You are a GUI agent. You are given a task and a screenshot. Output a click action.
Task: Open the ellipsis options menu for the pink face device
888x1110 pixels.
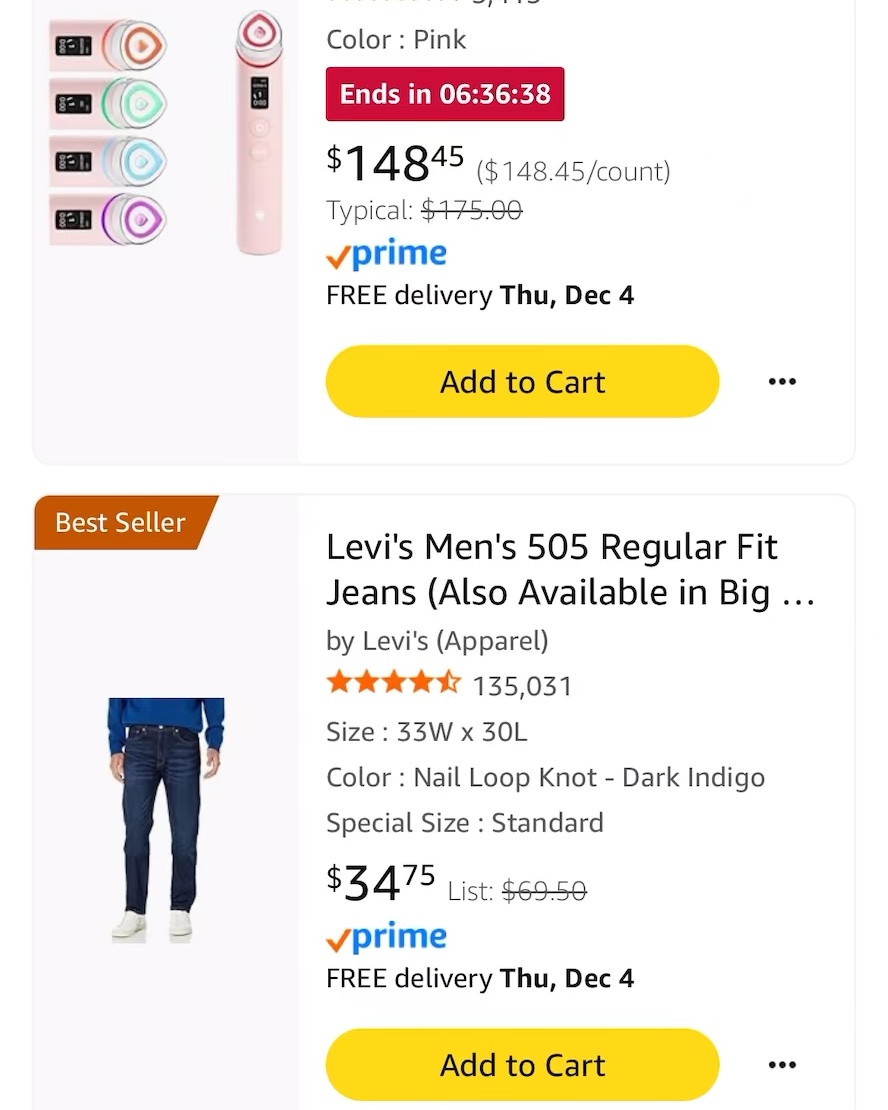point(782,381)
